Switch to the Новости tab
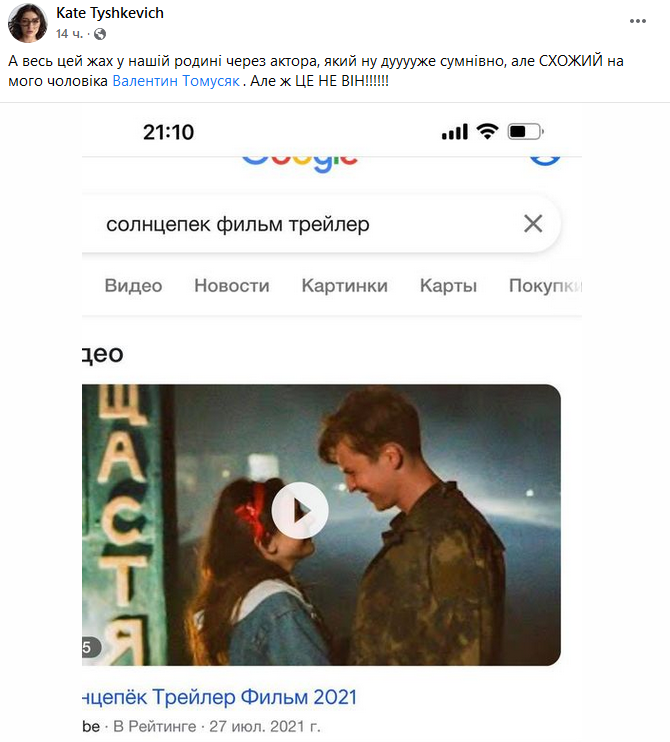This screenshot has width=670, height=742. (232, 285)
